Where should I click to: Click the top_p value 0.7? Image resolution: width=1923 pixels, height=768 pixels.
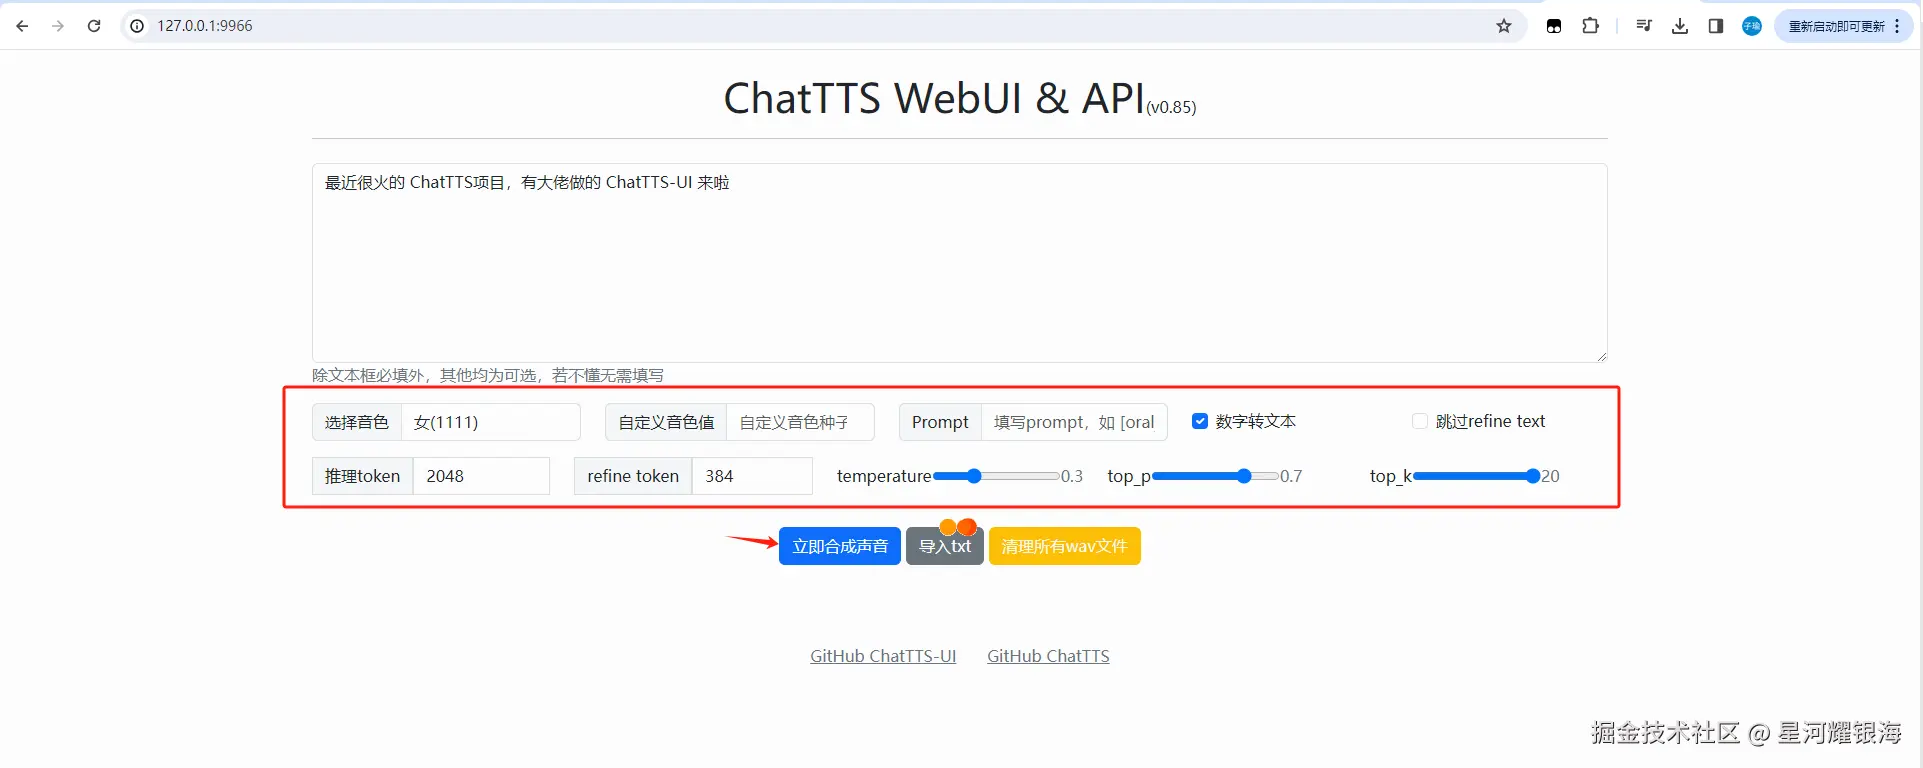[1291, 476]
